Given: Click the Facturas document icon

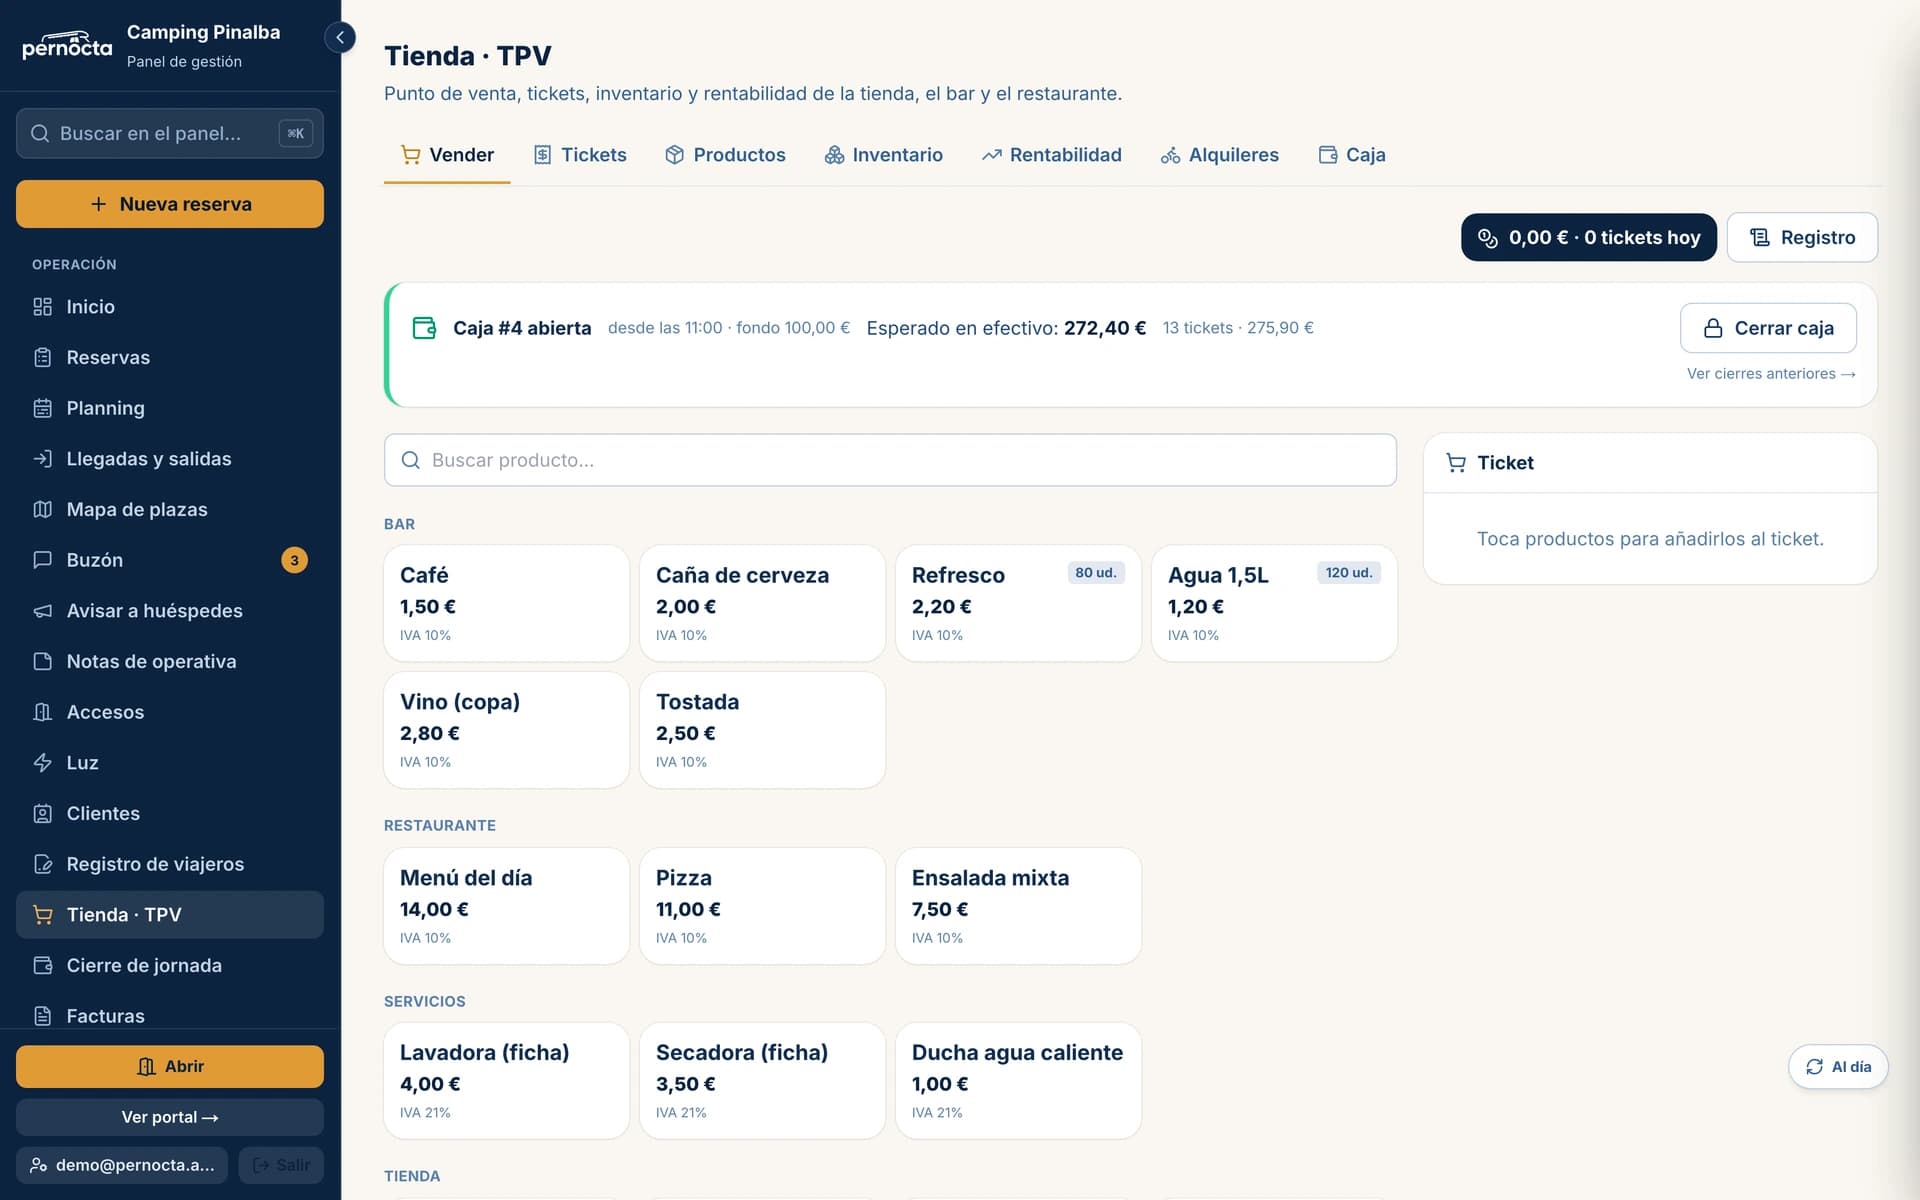Looking at the screenshot, I should click(42, 1016).
